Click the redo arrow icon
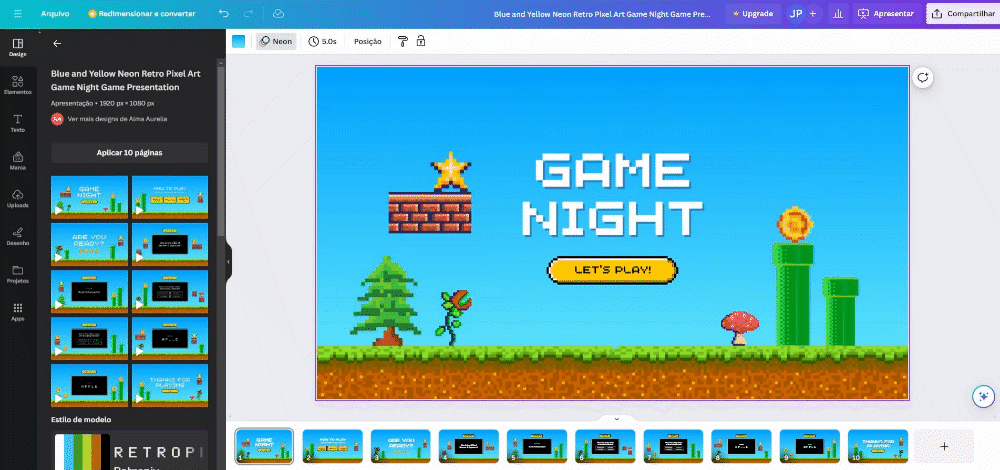This screenshot has width=1000, height=470. click(x=249, y=14)
